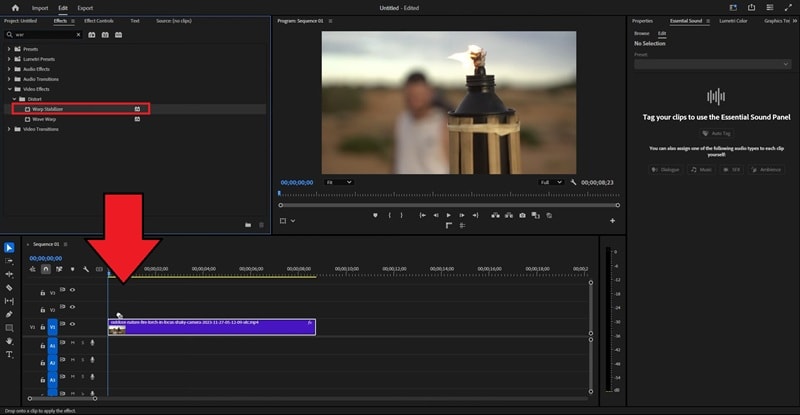Screen dimensions: 800x415
Task: Select the Slip tool
Action: pos(9,301)
